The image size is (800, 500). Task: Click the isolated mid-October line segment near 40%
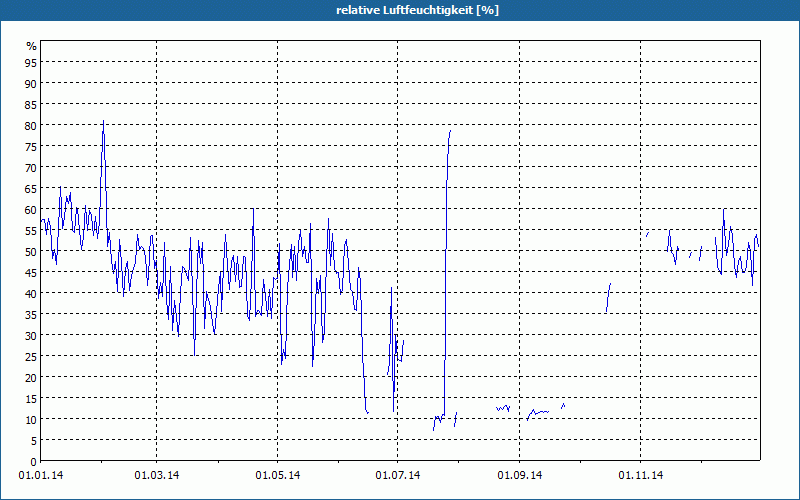point(608,296)
